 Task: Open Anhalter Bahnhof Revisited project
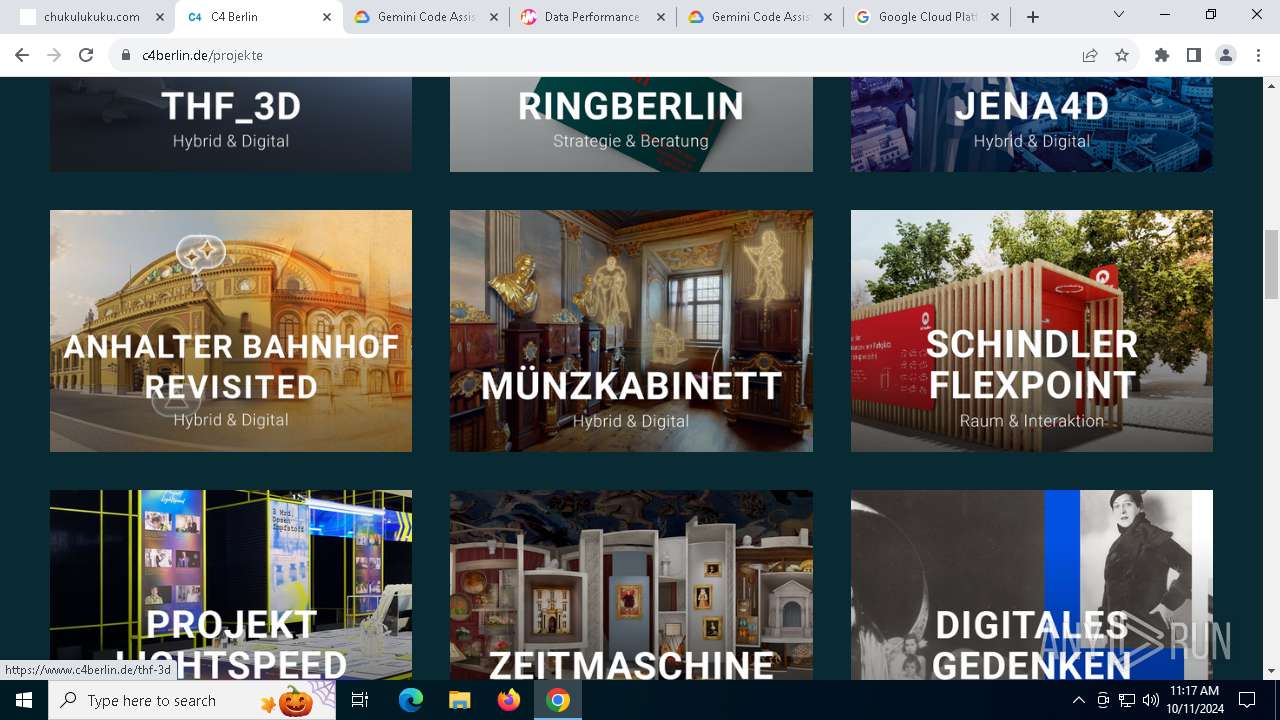tap(231, 331)
